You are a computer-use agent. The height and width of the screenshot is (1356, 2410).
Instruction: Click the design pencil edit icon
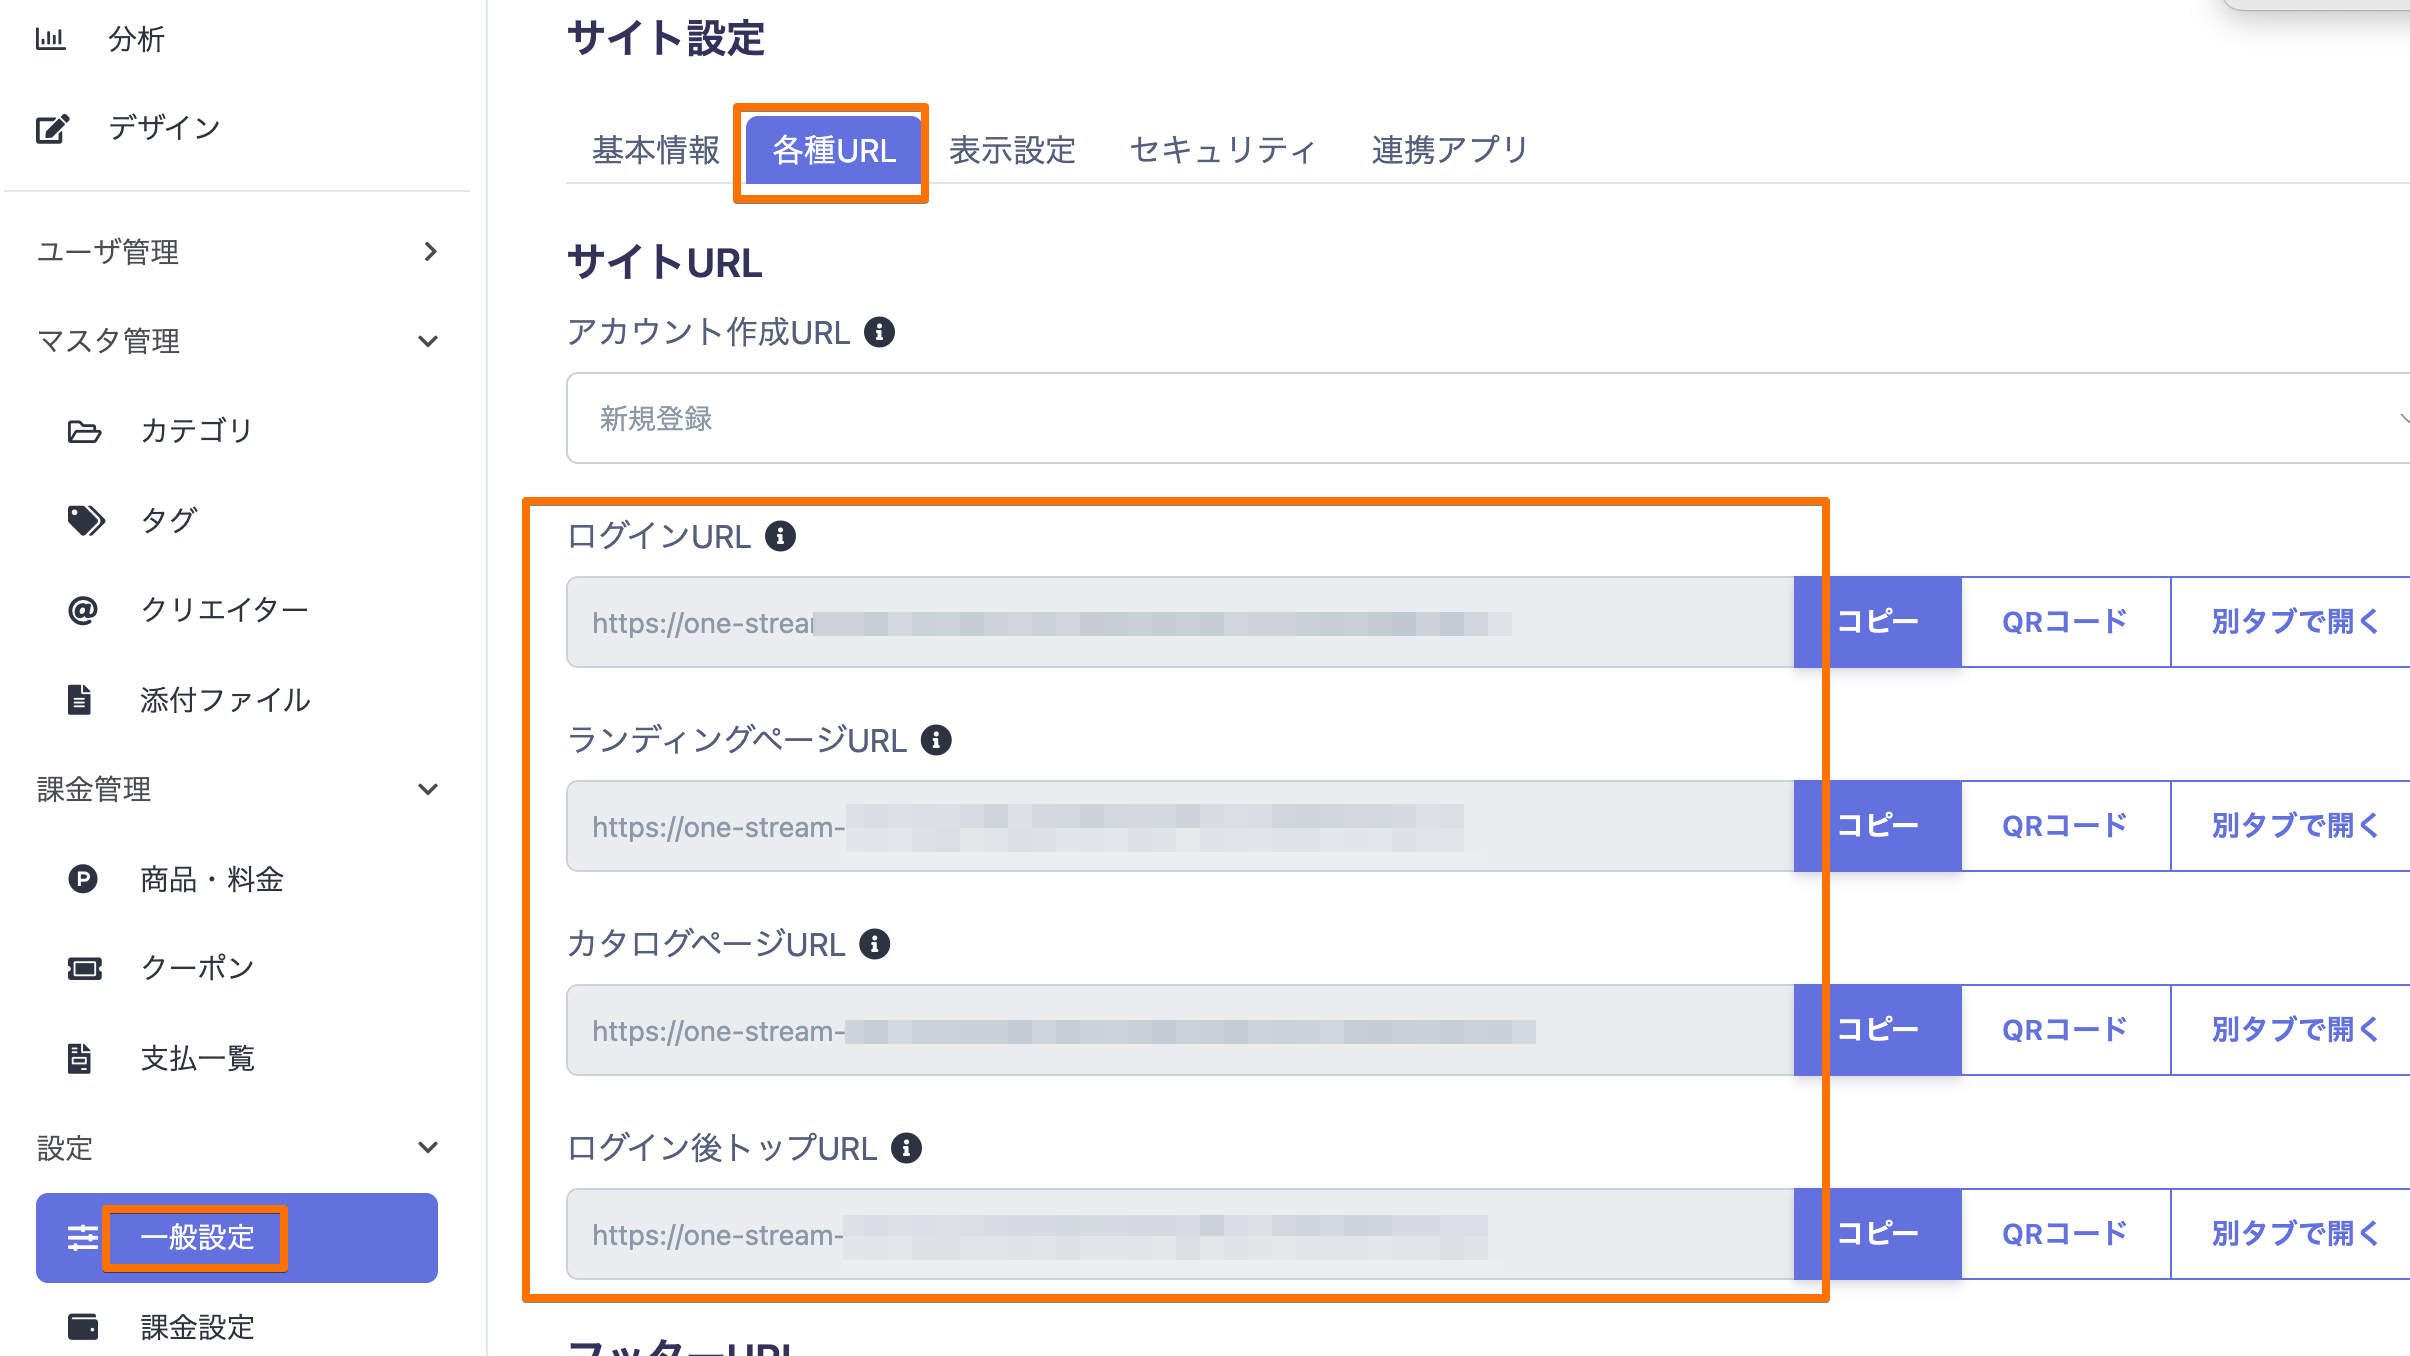pyautogui.click(x=52, y=129)
